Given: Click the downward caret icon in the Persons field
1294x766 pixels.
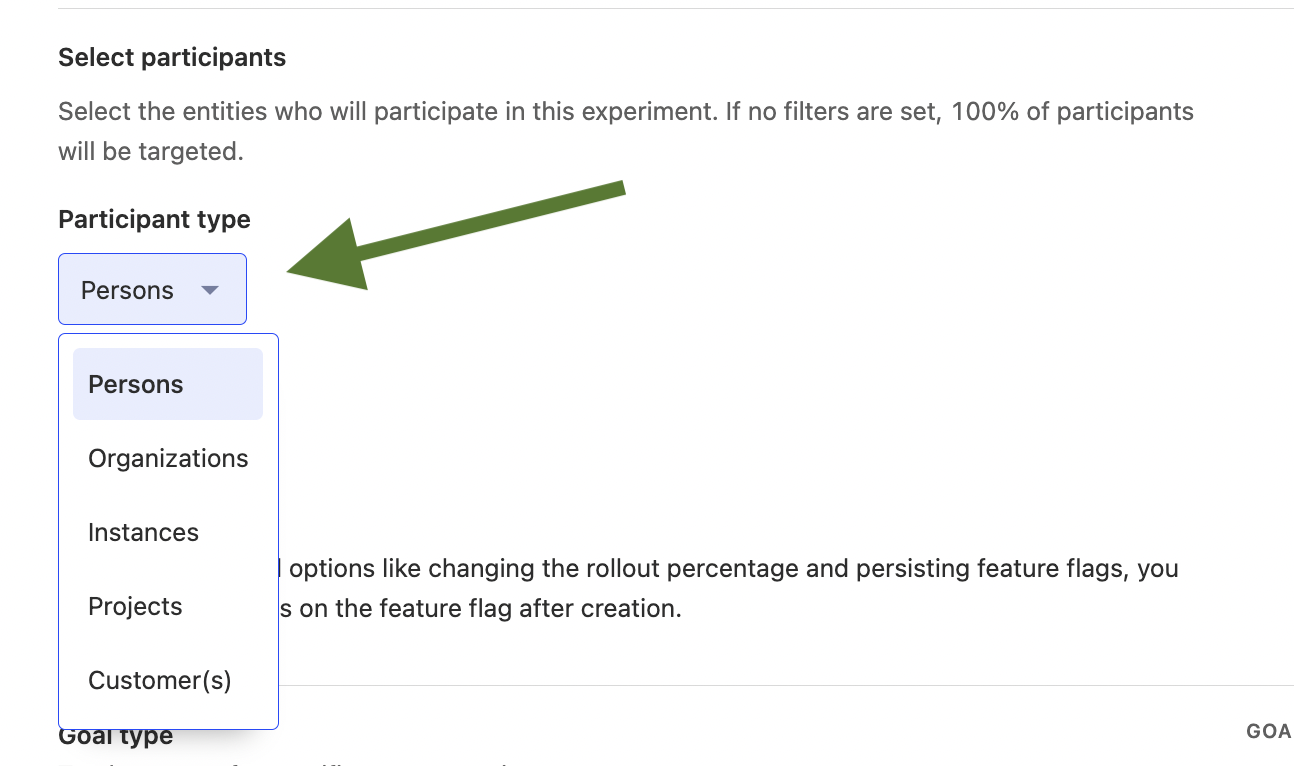Looking at the screenshot, I should [210, 289].
